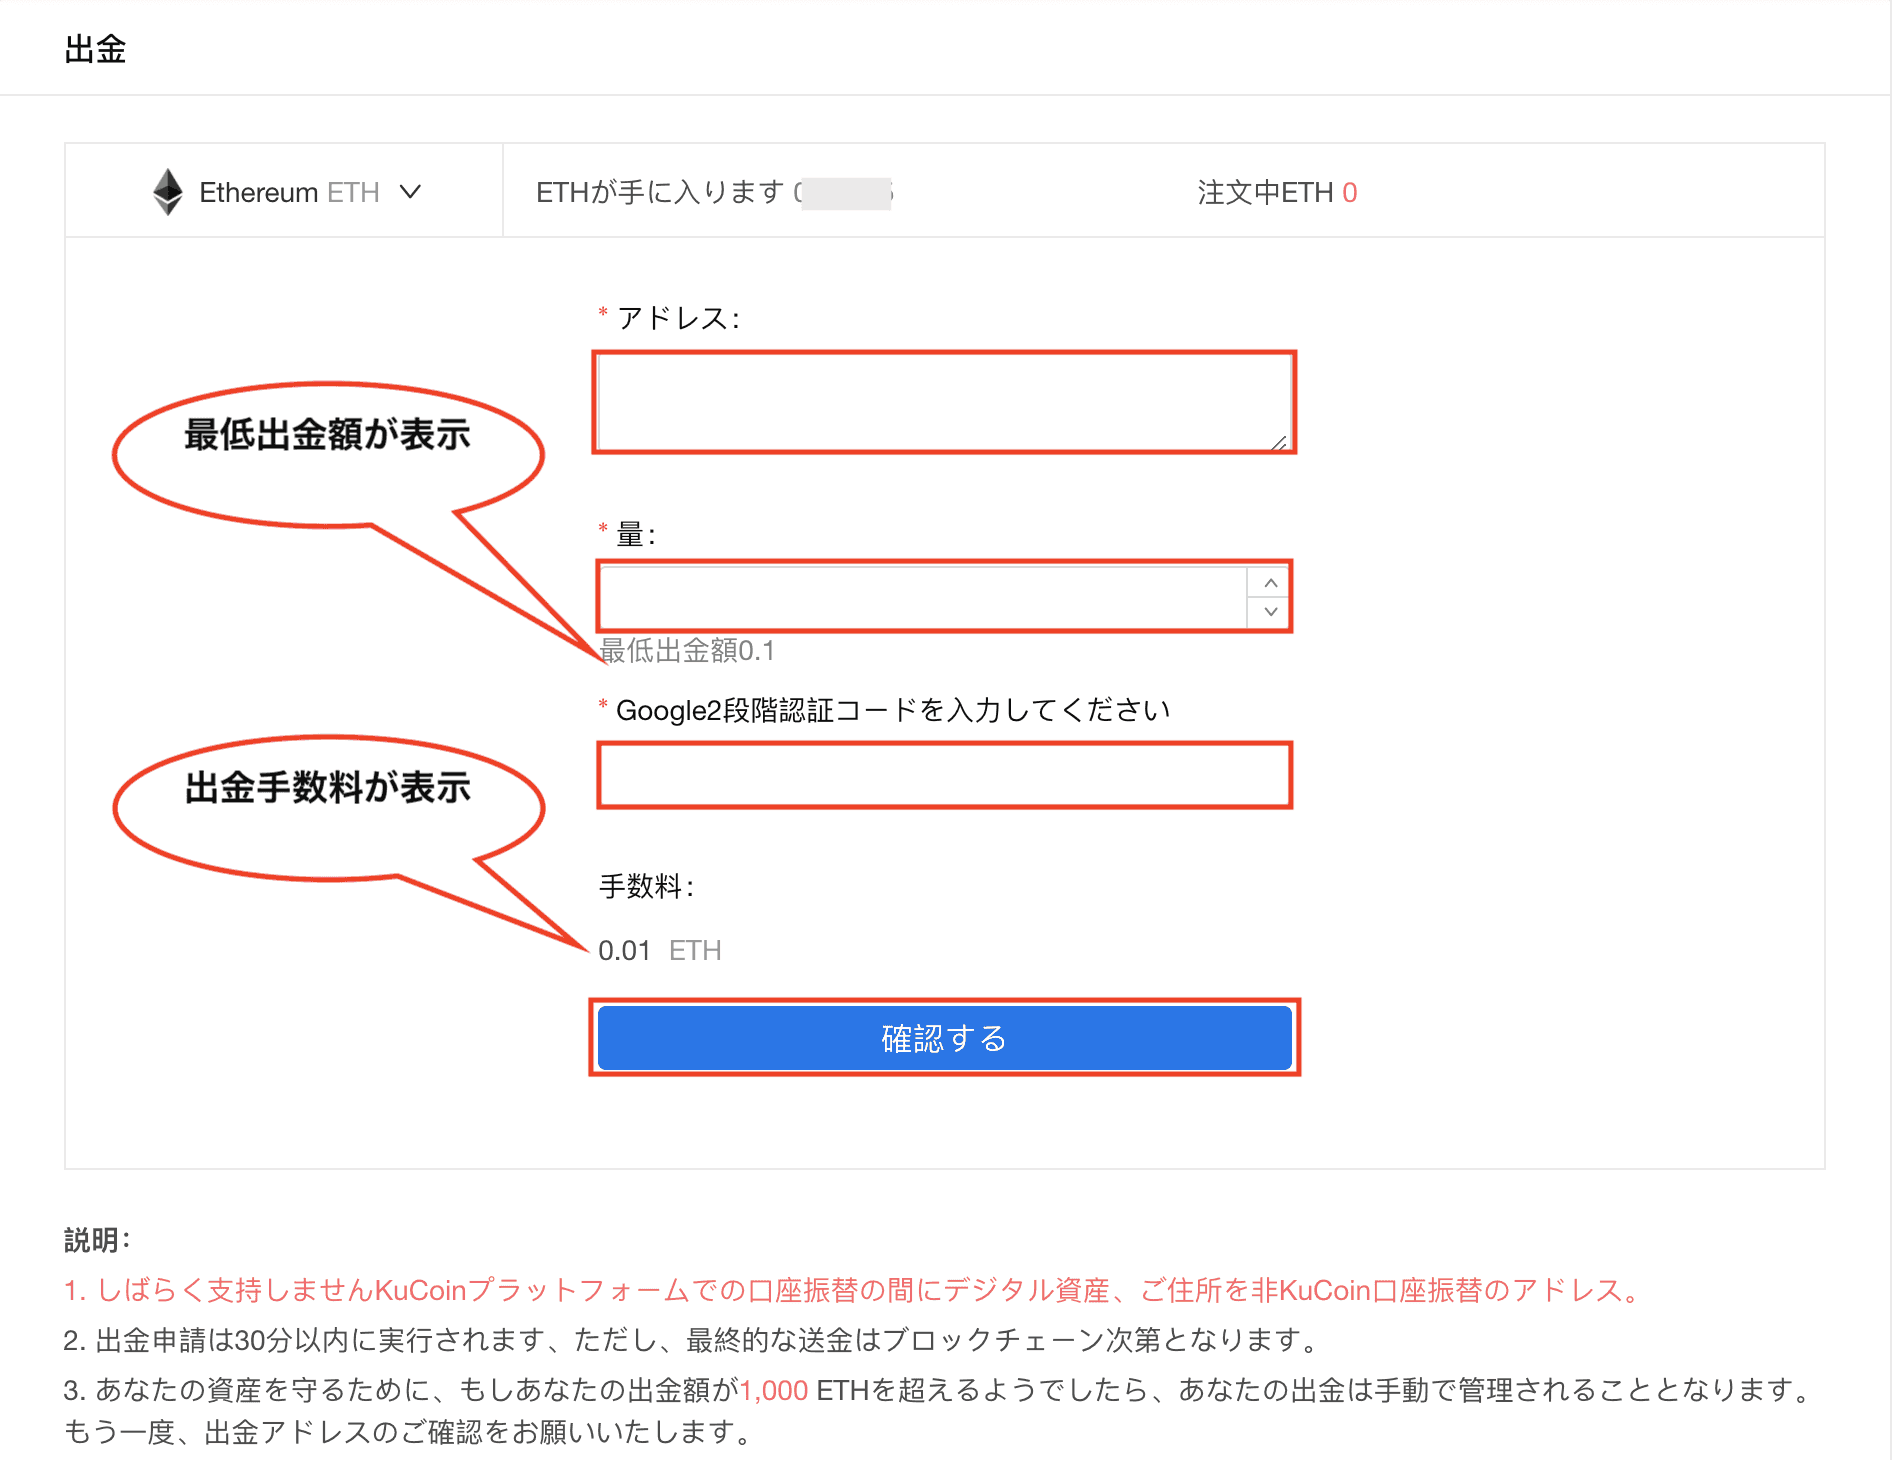Viewport: 1892px width, 1460px height.
Task: Click the red 1,000 ETH limit text
Action: coord(773,1390)
